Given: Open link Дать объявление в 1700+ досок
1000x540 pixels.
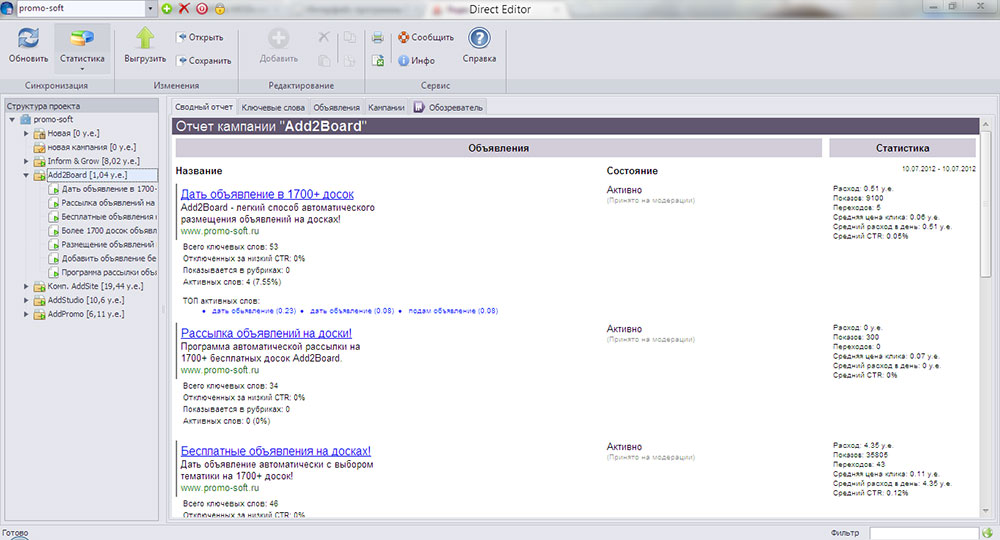Looking at the screenshot, I should click(x=267, y=194).
